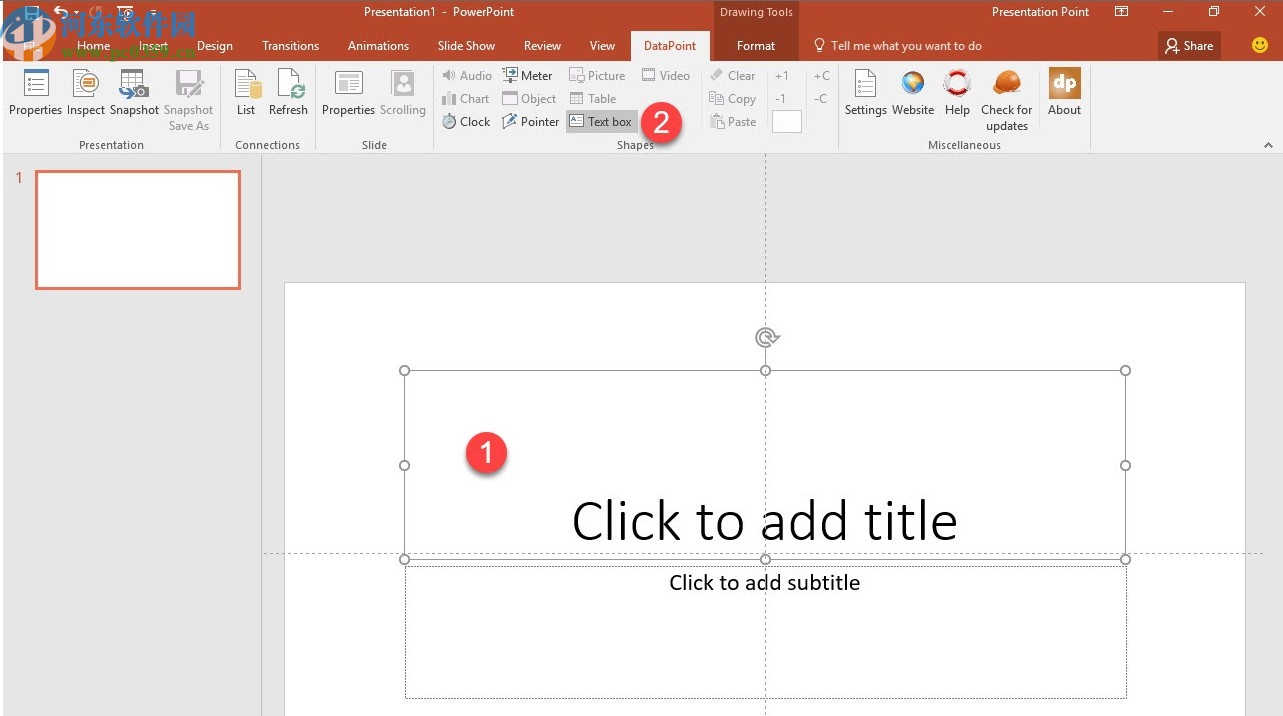Click the Share button
Image resolution: width=1283 pixels, height=716 pixels.
pos(1189,46)
